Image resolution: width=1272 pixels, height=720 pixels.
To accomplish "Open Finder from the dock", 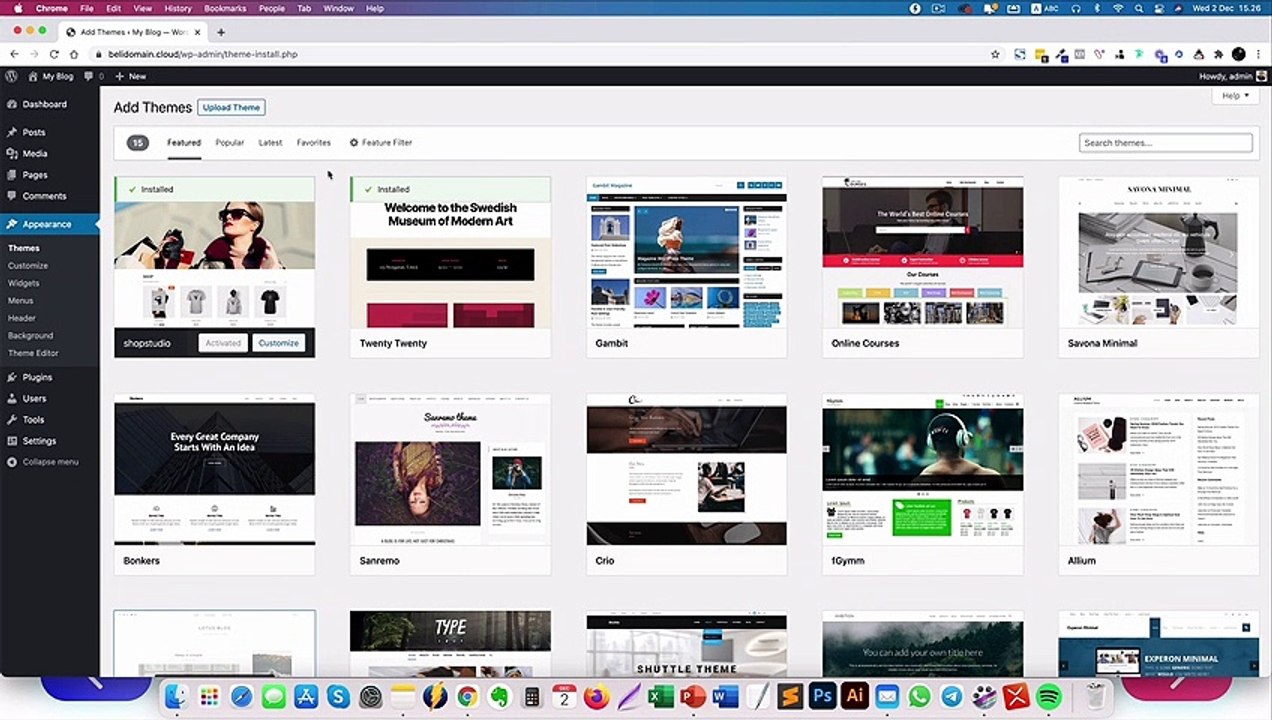I will pos(177,696).
